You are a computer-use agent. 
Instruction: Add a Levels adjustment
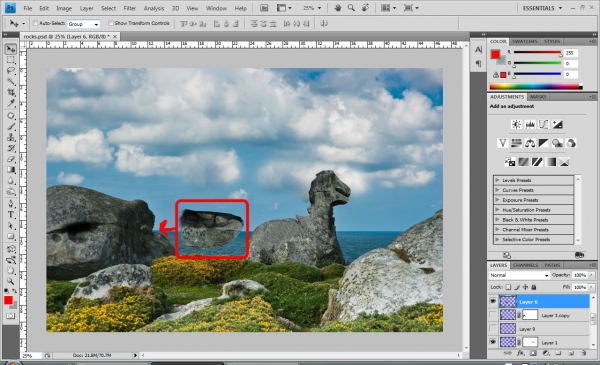(530, 124)
